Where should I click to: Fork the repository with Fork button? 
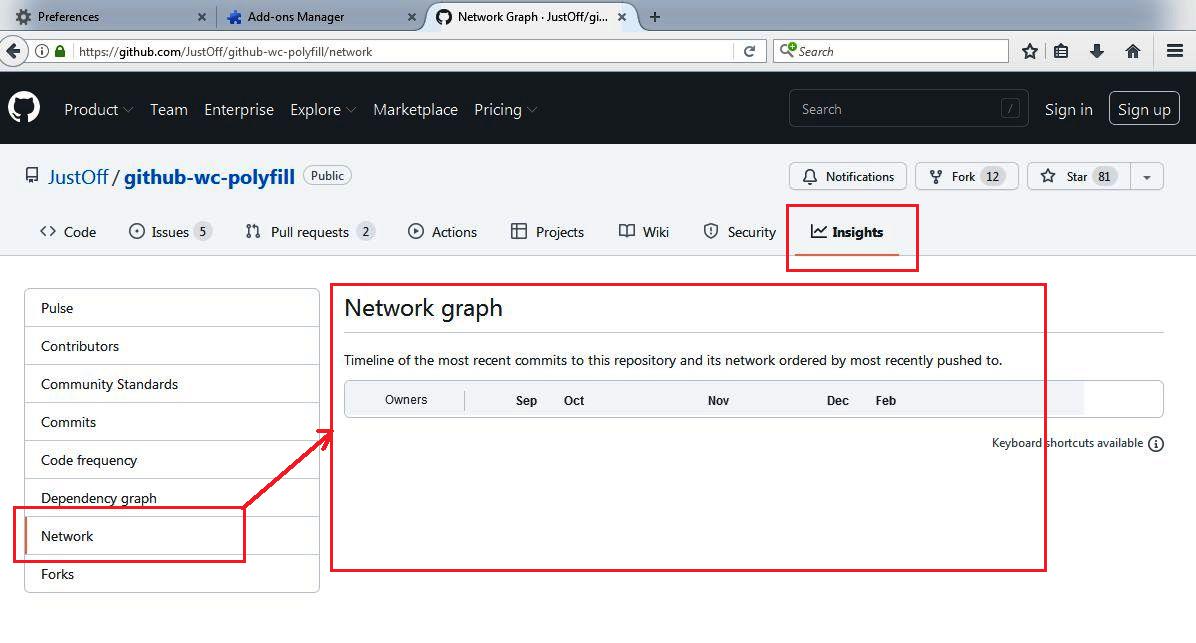(966, 176)
